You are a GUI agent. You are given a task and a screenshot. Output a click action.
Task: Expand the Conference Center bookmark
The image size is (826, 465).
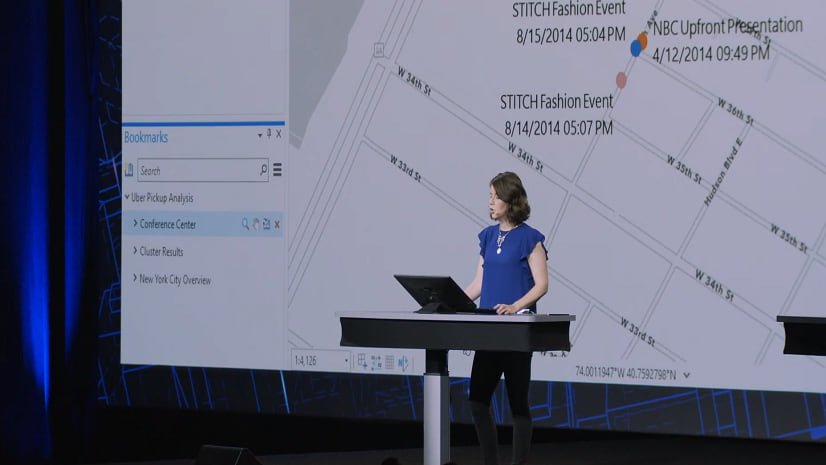coord(135,223)
